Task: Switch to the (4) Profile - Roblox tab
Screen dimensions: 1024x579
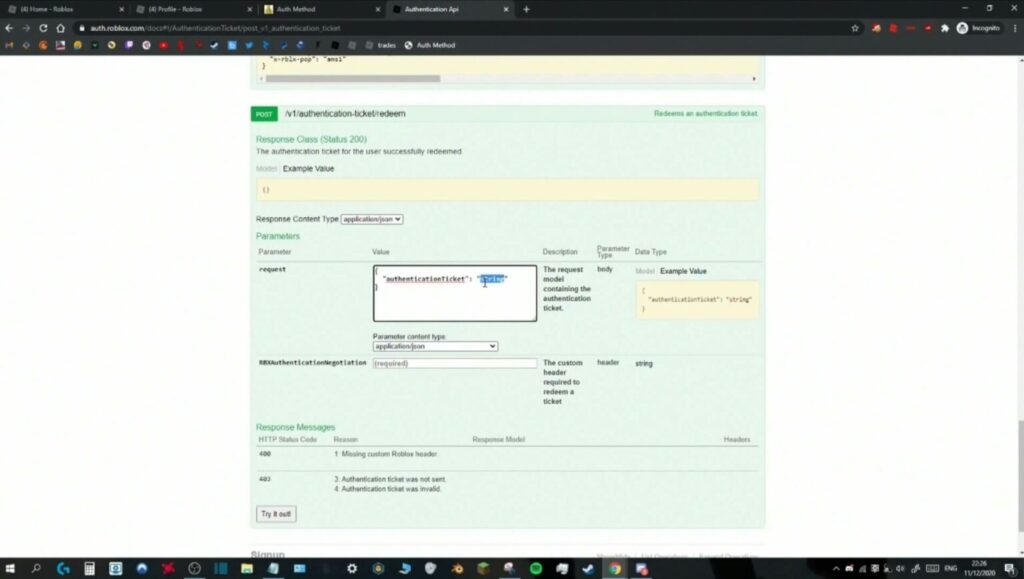Action: (x=192, y=9)
